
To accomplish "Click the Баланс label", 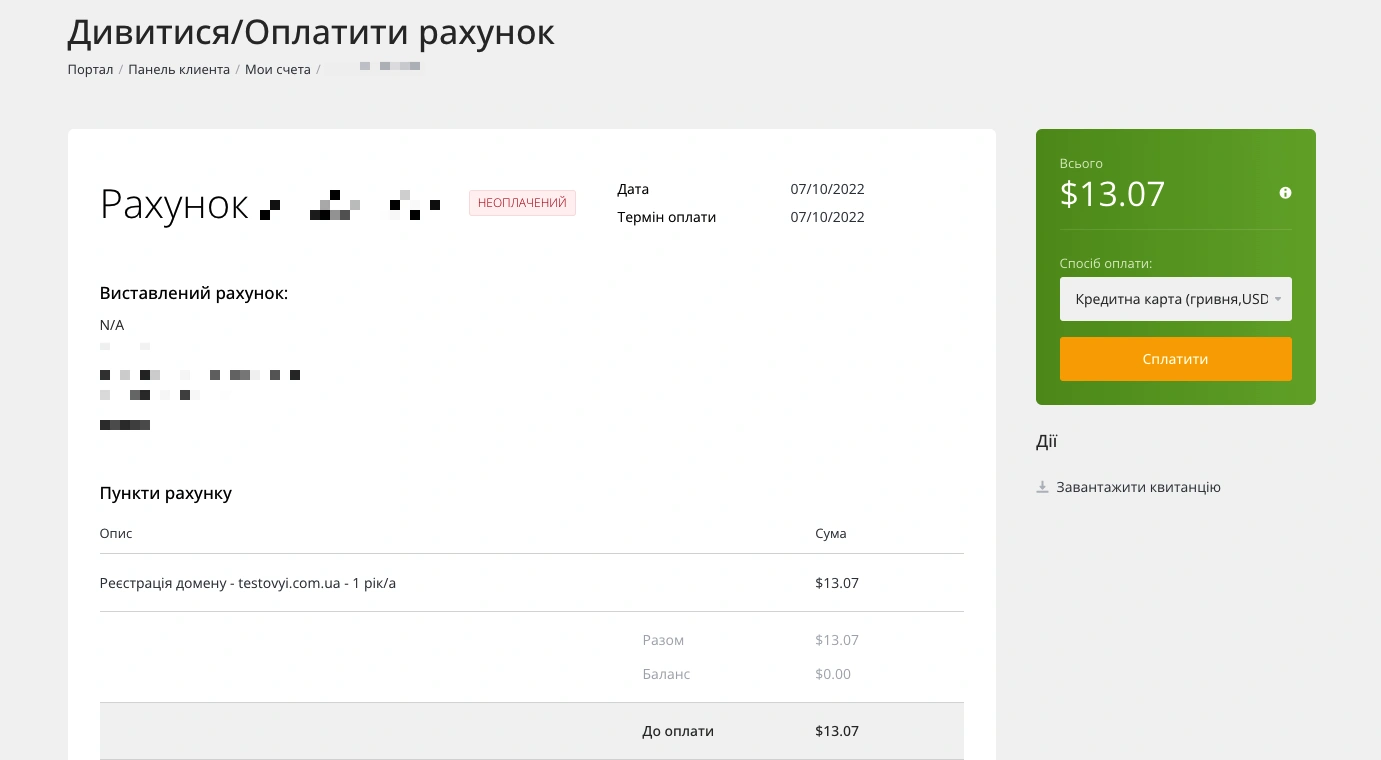I will [x=666, y=674].
